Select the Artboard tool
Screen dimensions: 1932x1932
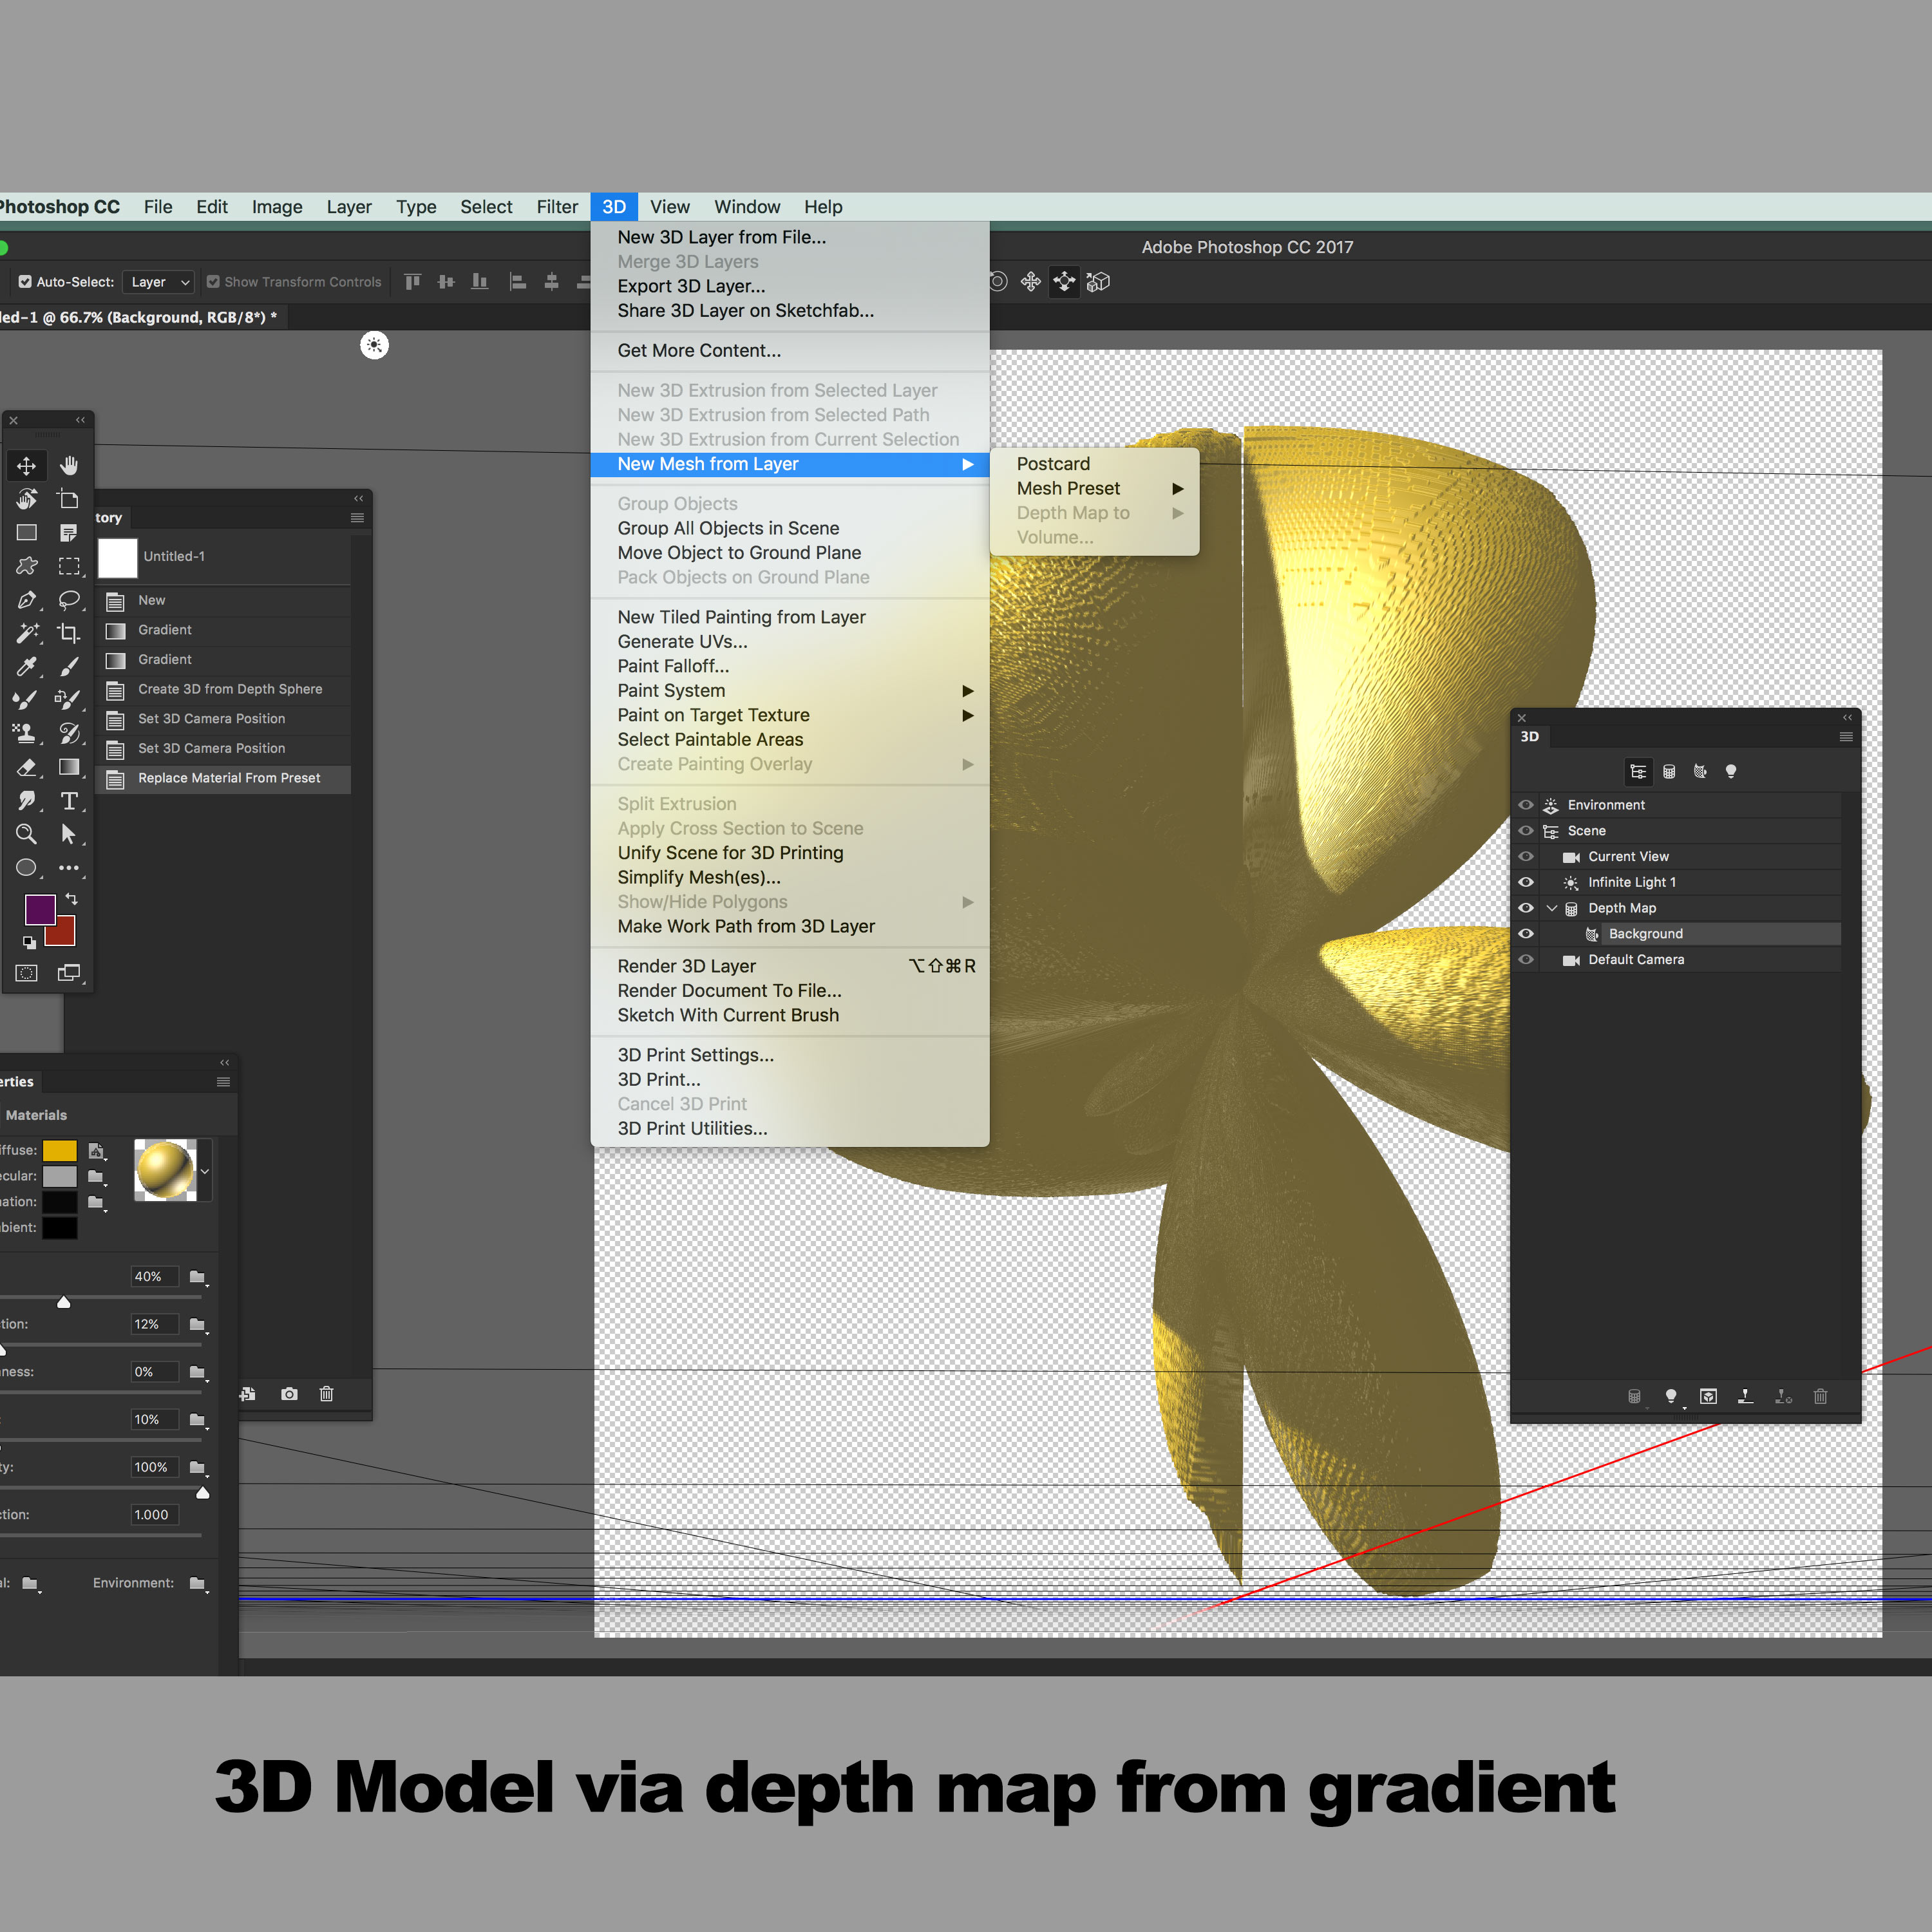69,499
